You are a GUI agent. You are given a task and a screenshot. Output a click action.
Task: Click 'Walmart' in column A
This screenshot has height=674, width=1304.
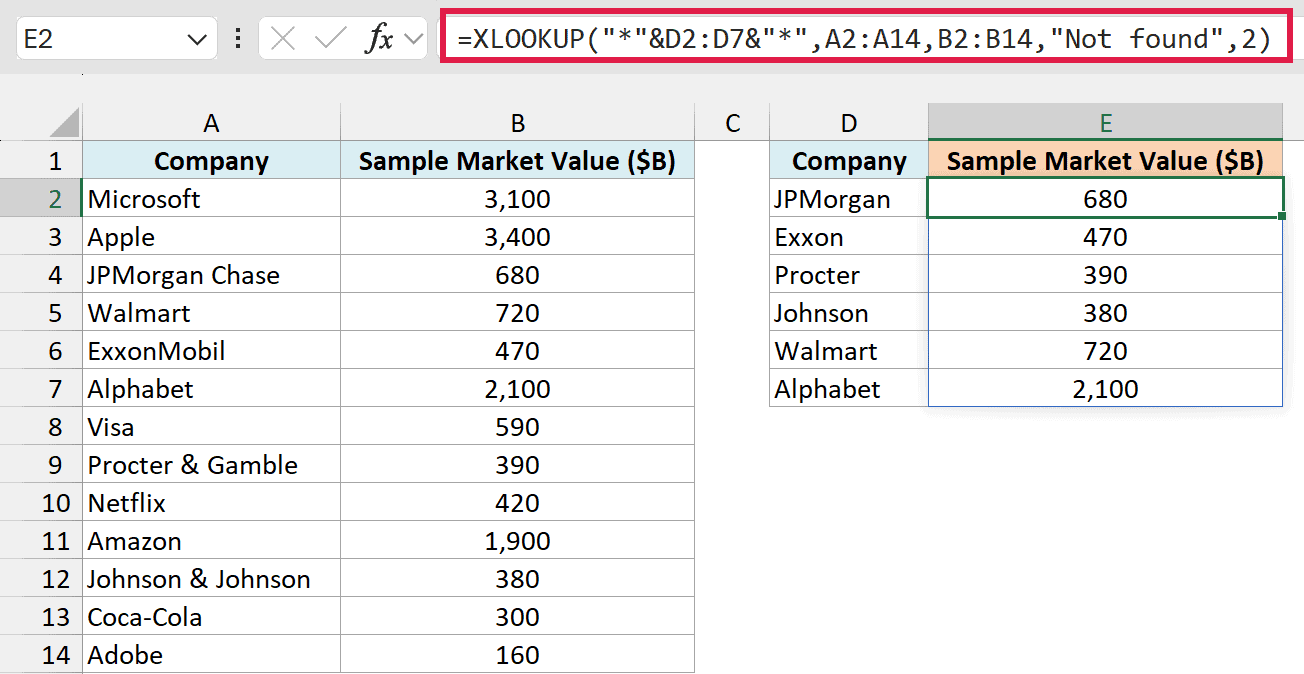(211, 313)
